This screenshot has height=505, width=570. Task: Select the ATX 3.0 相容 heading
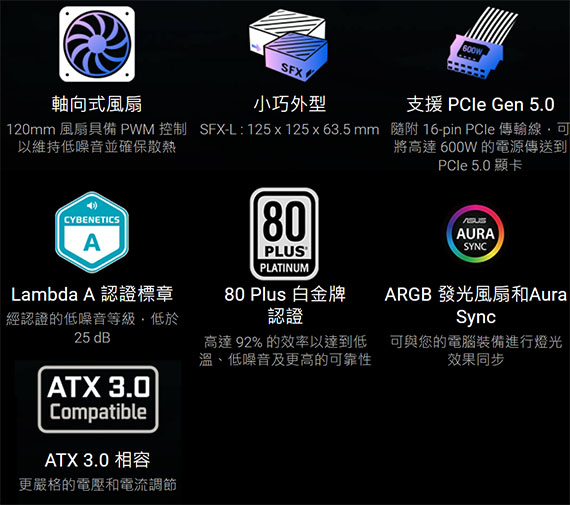point(97,460)
